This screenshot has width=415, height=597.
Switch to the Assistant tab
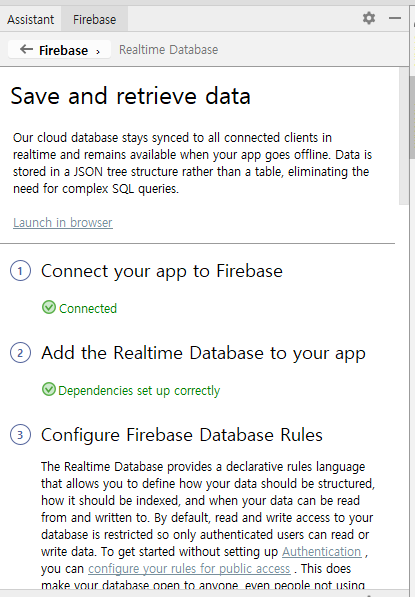tap(30, 19)
